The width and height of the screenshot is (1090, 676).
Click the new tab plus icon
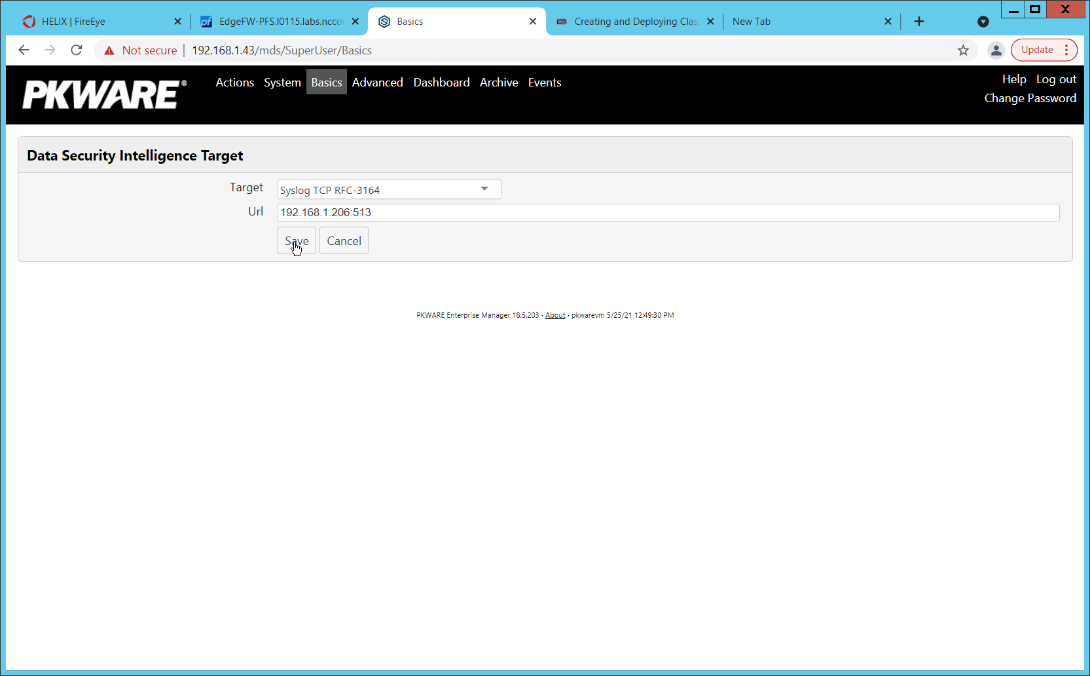pyautogui.click(x=919, y=21)
